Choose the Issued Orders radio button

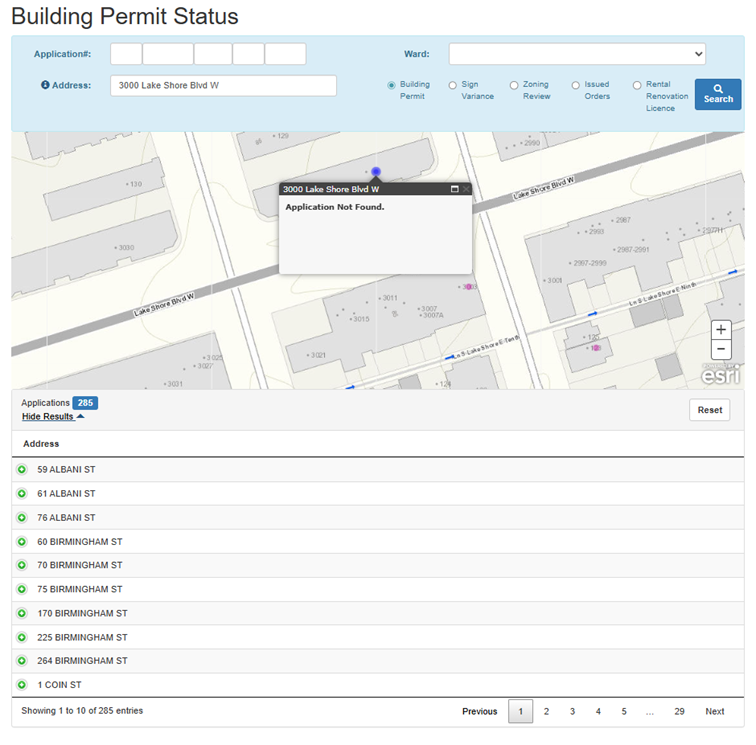click(x=576, y=86)
